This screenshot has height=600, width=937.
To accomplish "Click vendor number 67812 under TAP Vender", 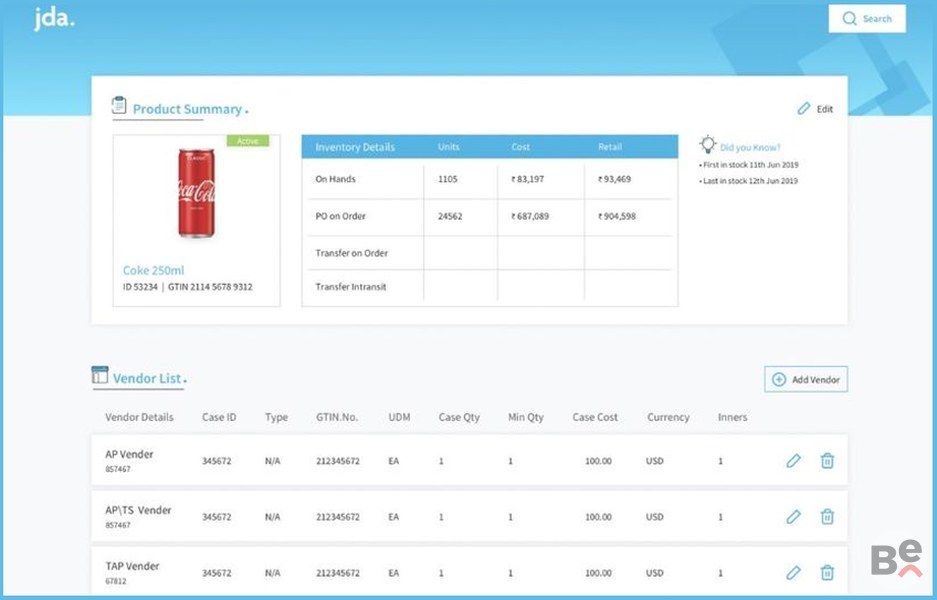I will pyautogui.click(x=116, y=581).
